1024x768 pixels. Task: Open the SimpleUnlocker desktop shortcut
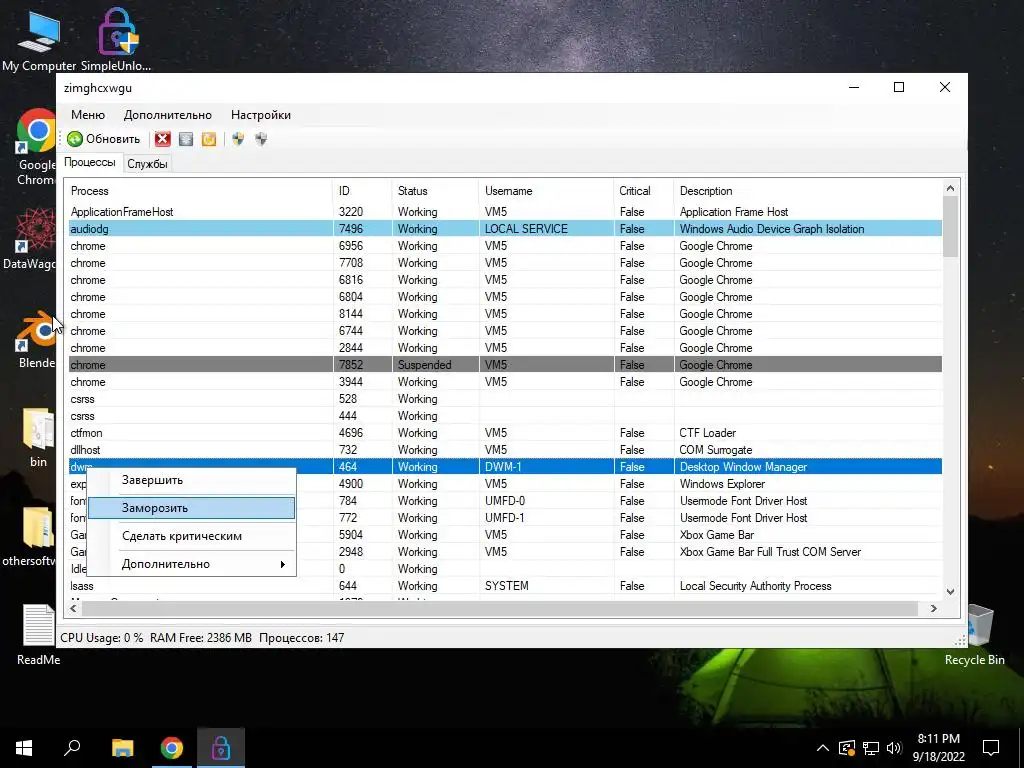[116, 40]
